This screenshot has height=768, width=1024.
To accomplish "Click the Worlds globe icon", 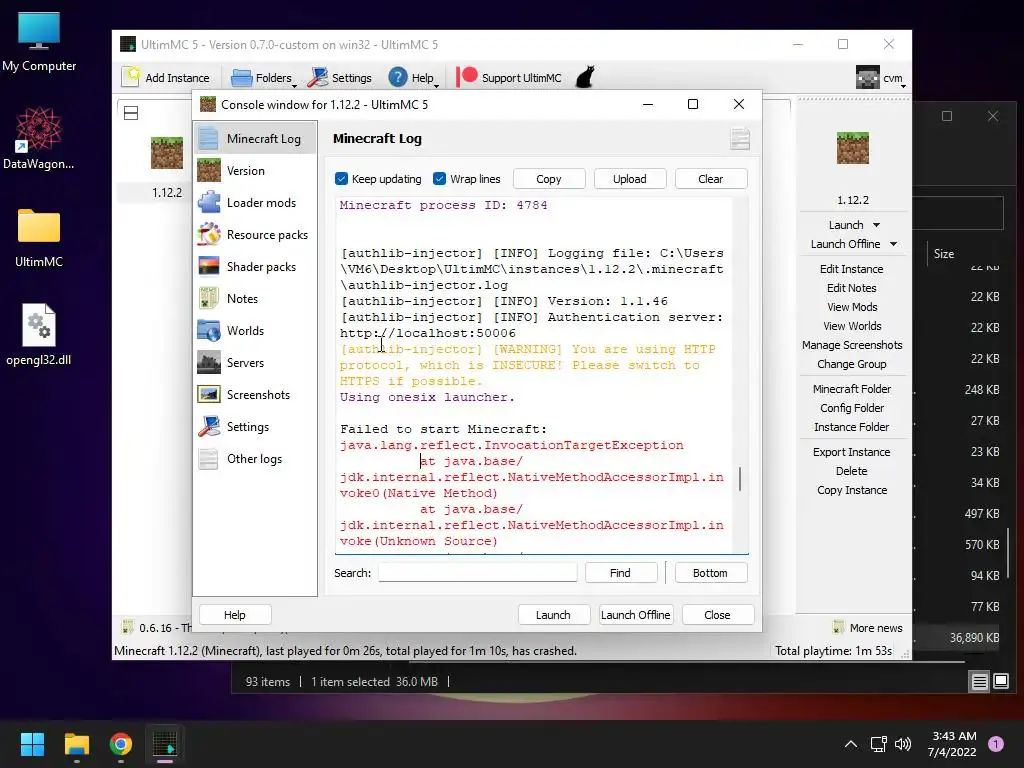I will [209, 330].
